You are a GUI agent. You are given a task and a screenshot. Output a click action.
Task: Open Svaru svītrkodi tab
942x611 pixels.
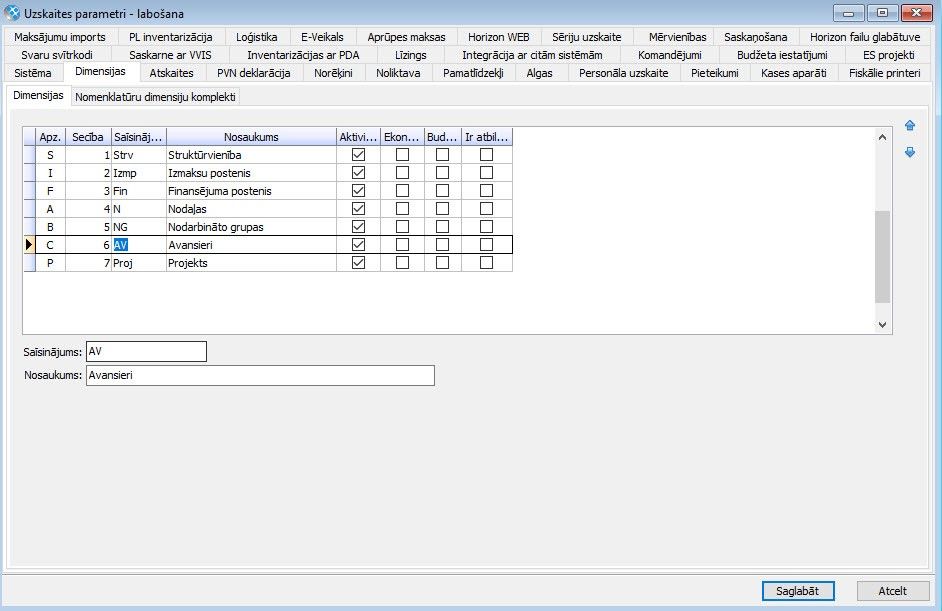56,55
